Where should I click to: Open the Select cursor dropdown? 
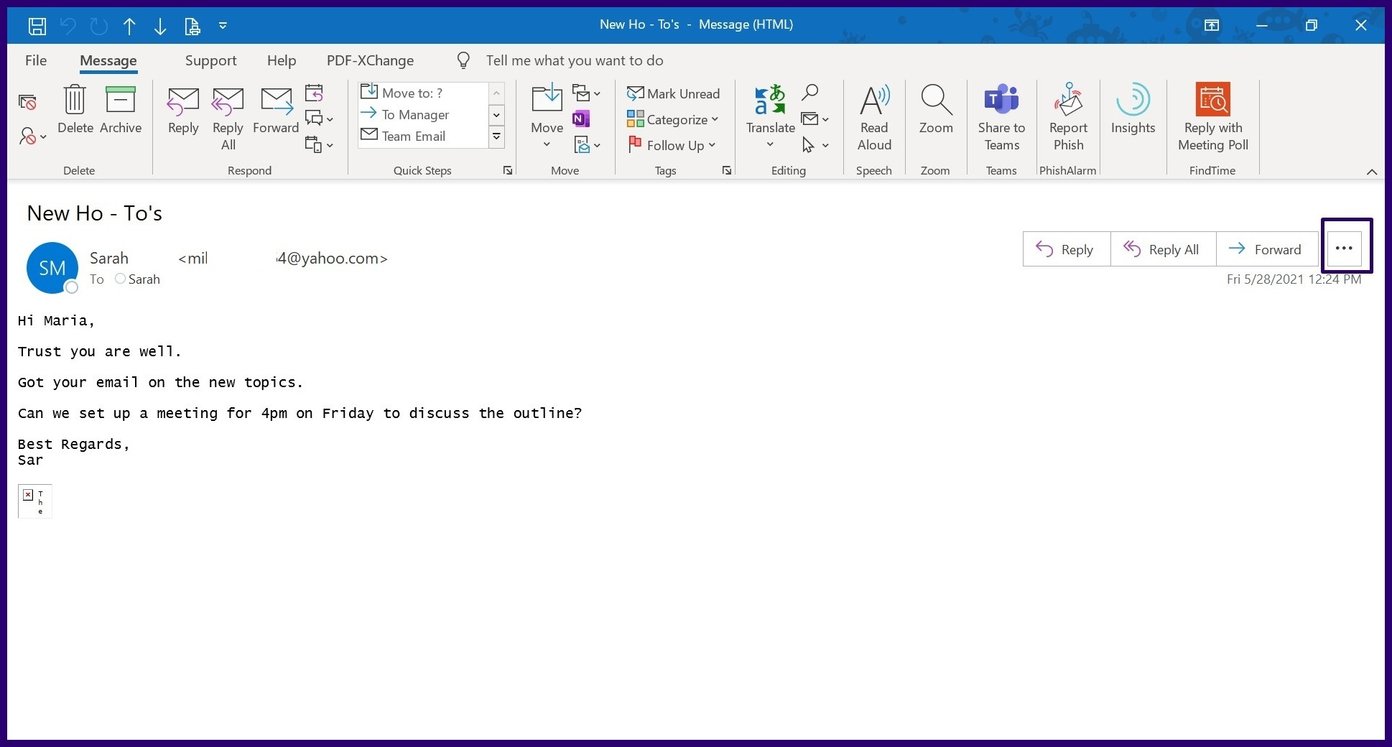(815, 145)
